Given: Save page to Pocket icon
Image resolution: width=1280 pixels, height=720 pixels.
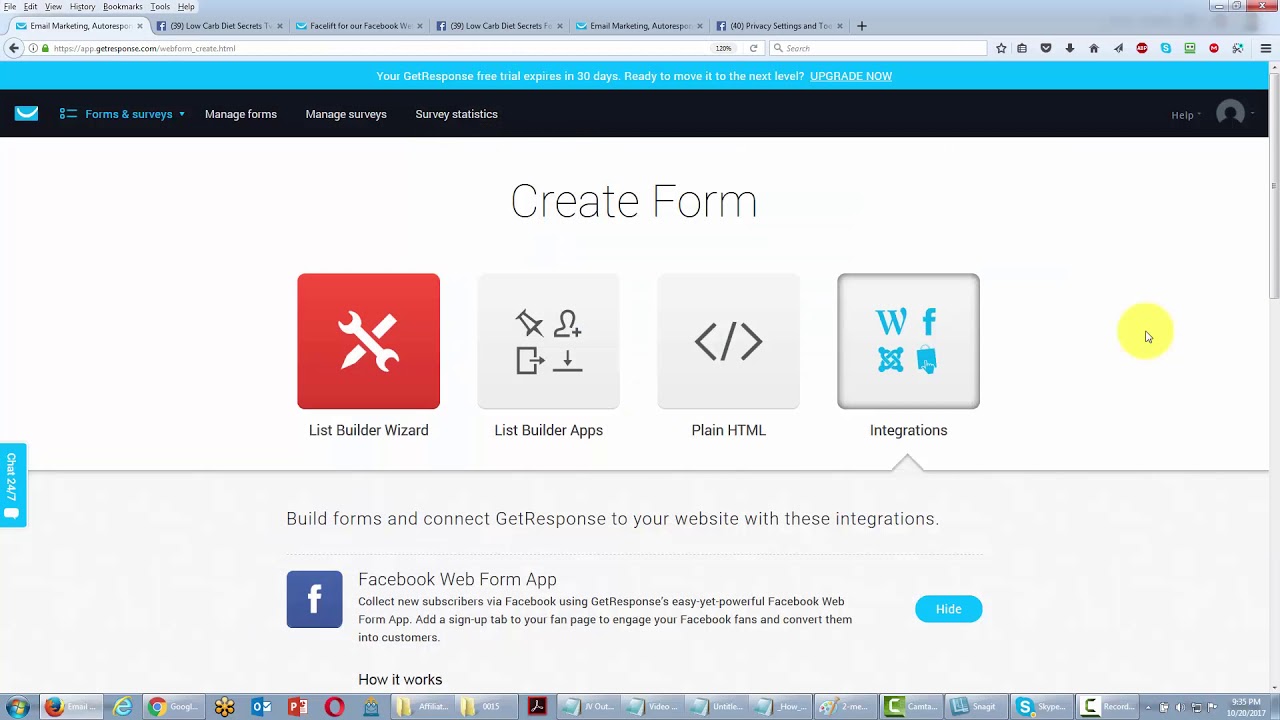Looking at the screenshot, I should coord(1045,48).
